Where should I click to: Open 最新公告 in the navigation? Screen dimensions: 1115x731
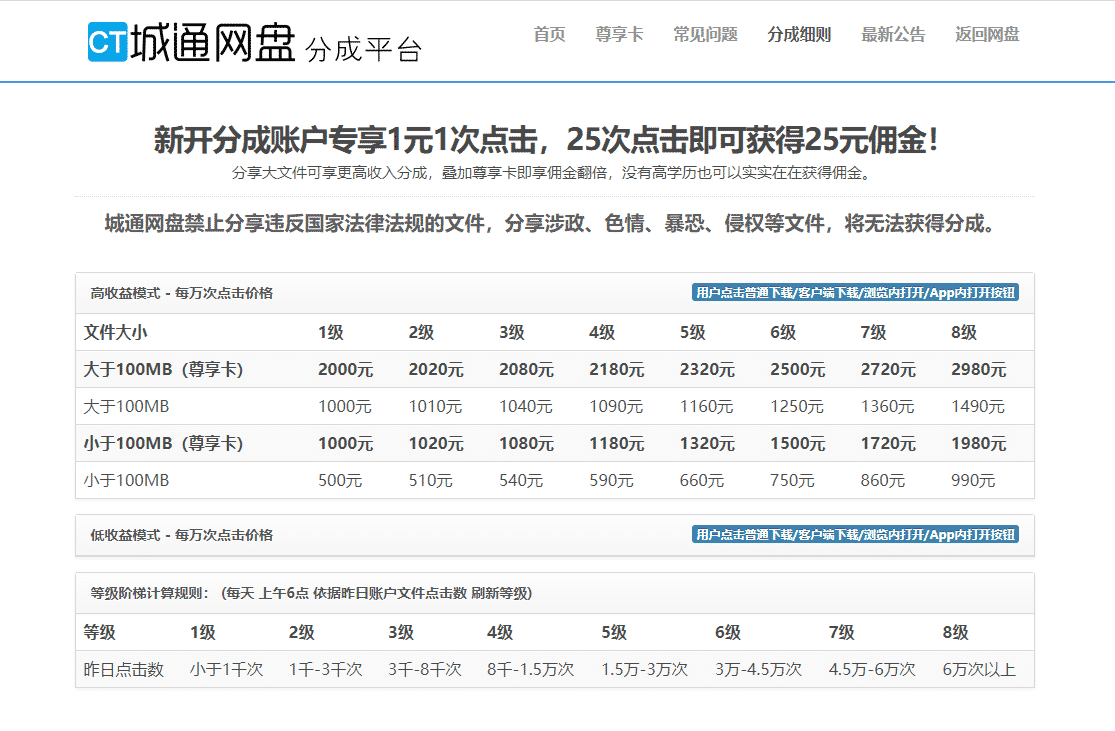tap(893, 34)
